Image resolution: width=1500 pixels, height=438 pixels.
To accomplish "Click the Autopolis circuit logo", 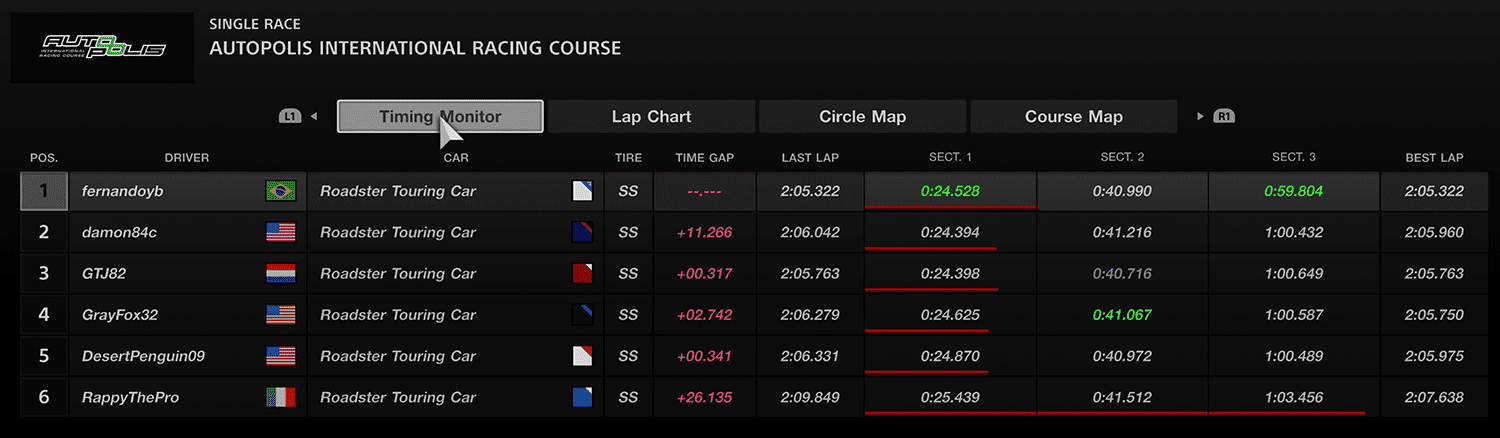I will coord(102,48).
